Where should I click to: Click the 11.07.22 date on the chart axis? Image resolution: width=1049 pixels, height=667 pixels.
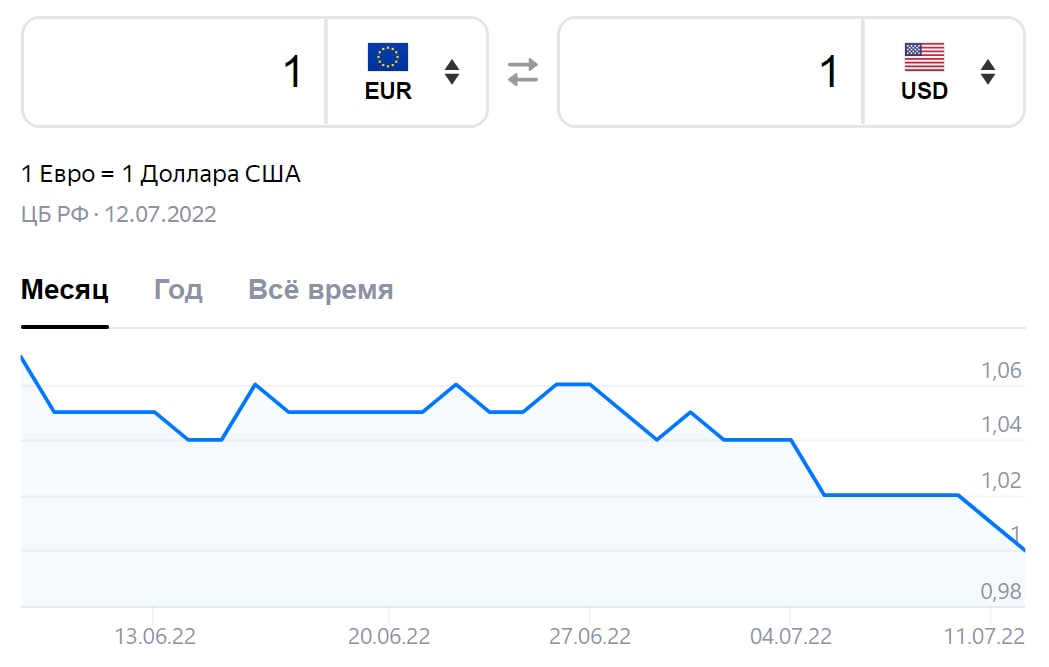[x=985, y=637]
